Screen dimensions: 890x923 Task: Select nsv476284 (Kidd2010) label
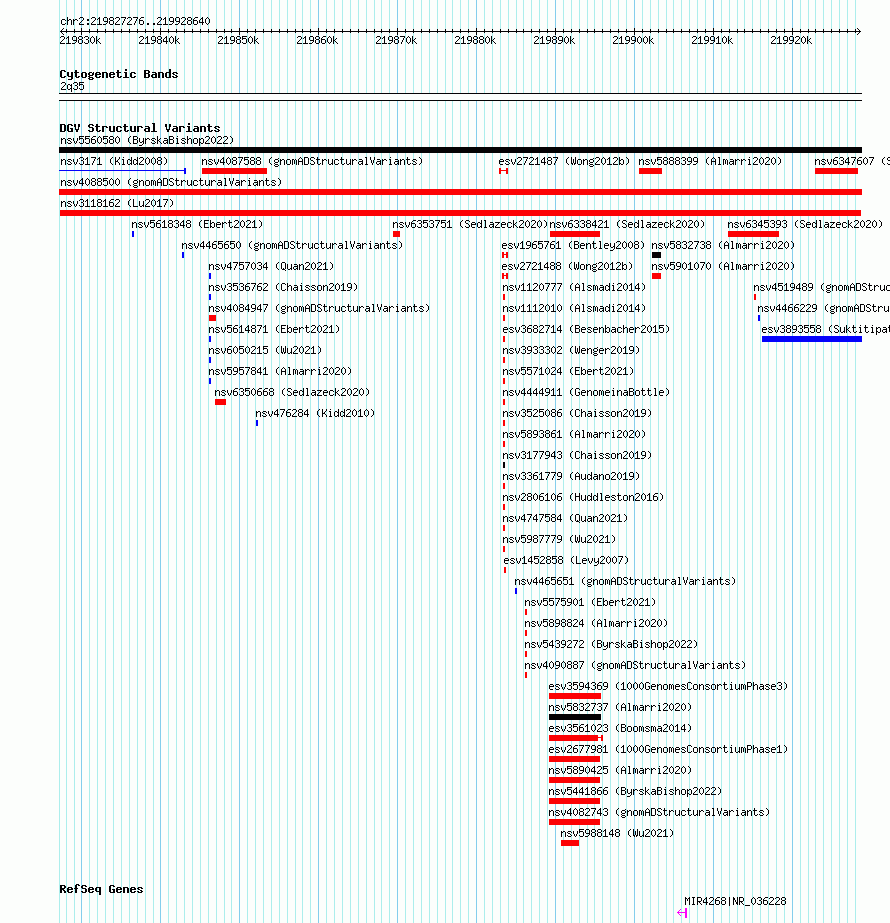point(315,413)
